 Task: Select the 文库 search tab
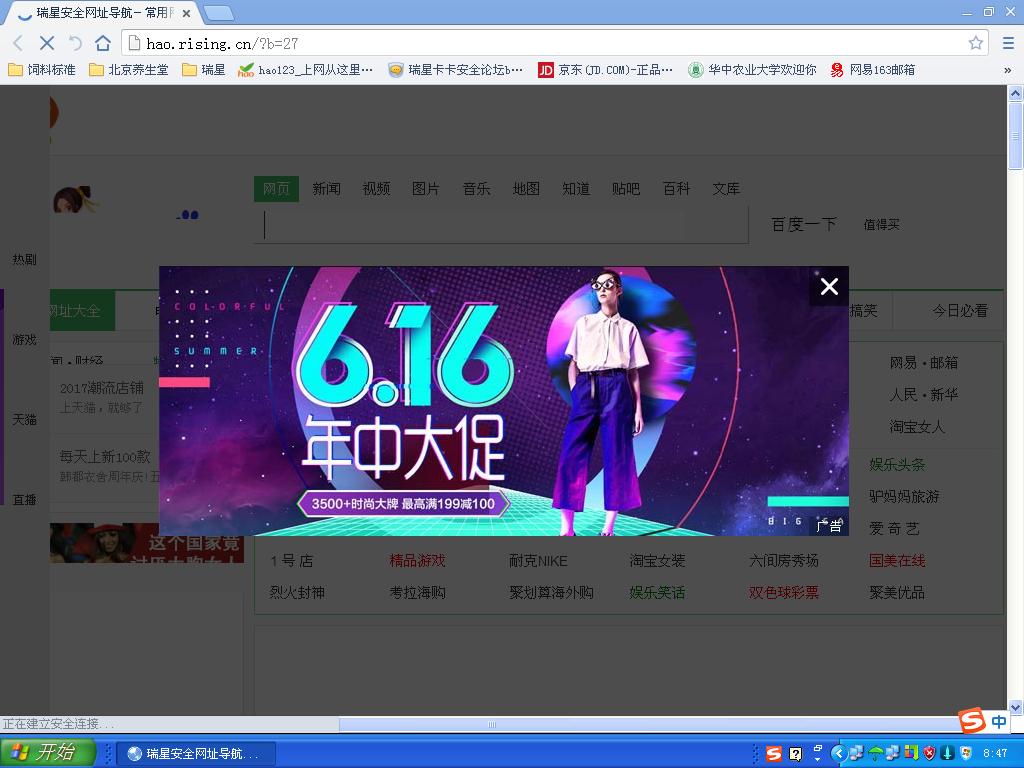click(726, 189)
